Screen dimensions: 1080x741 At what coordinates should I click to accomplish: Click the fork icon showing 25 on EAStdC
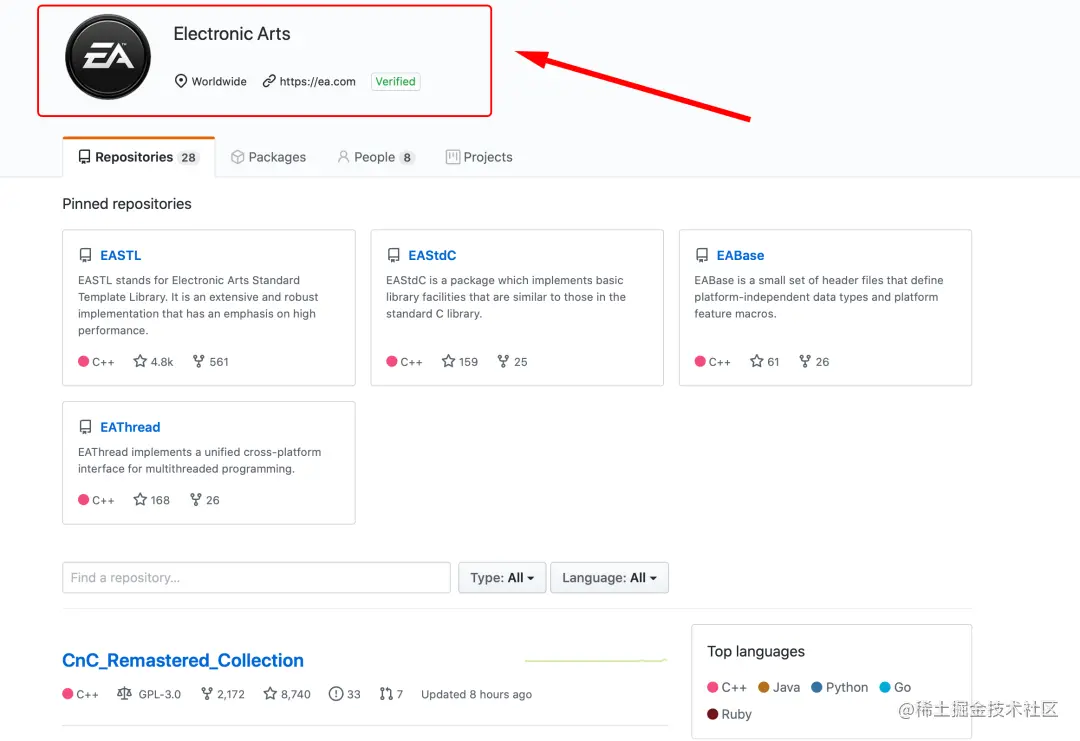[x=503, y=361]
